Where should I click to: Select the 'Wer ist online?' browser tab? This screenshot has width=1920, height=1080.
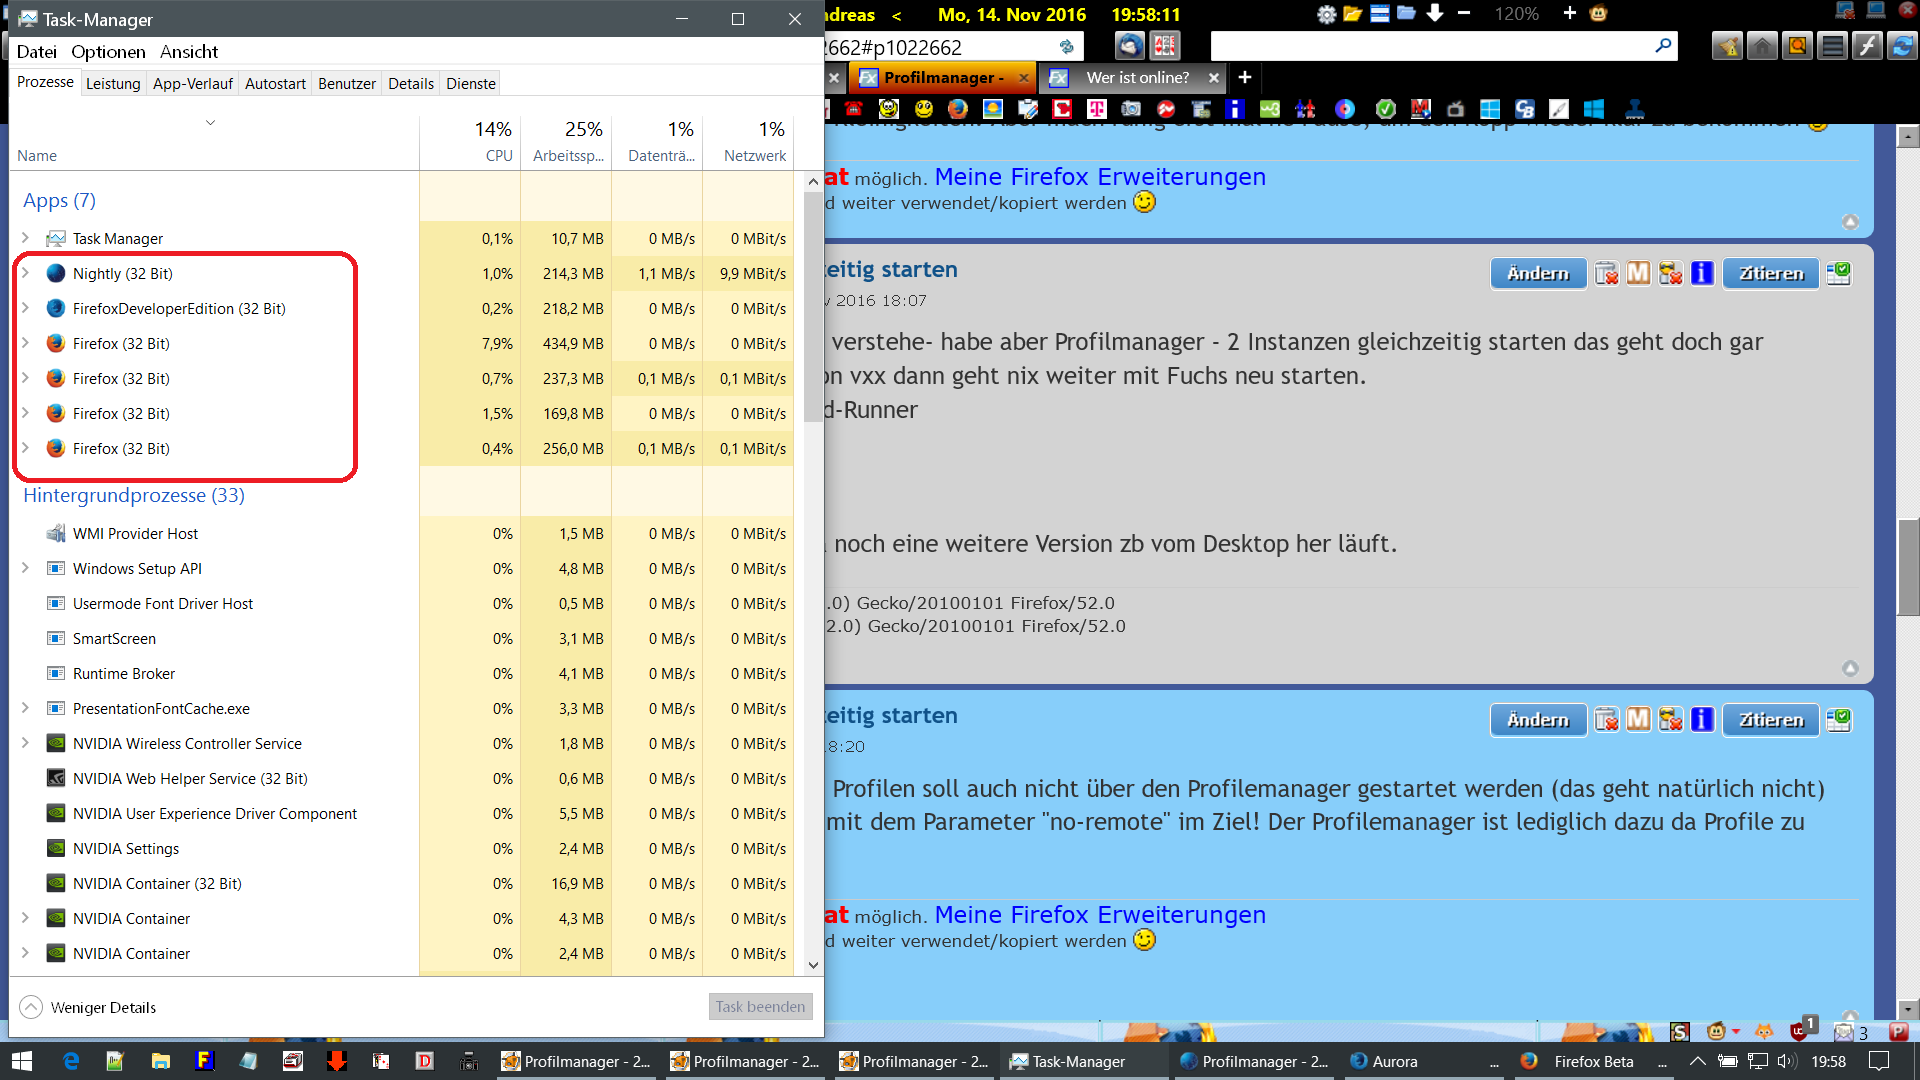[1137, 77]
